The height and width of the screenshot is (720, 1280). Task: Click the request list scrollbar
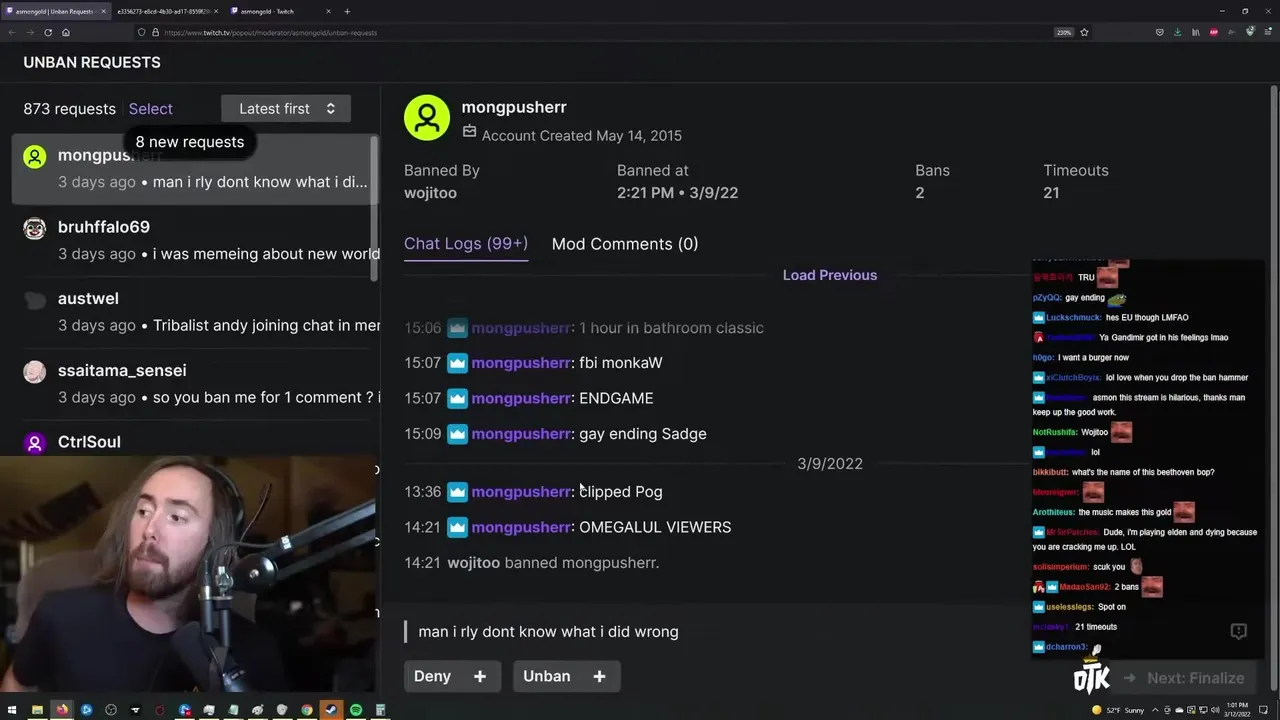coord(375,208)
